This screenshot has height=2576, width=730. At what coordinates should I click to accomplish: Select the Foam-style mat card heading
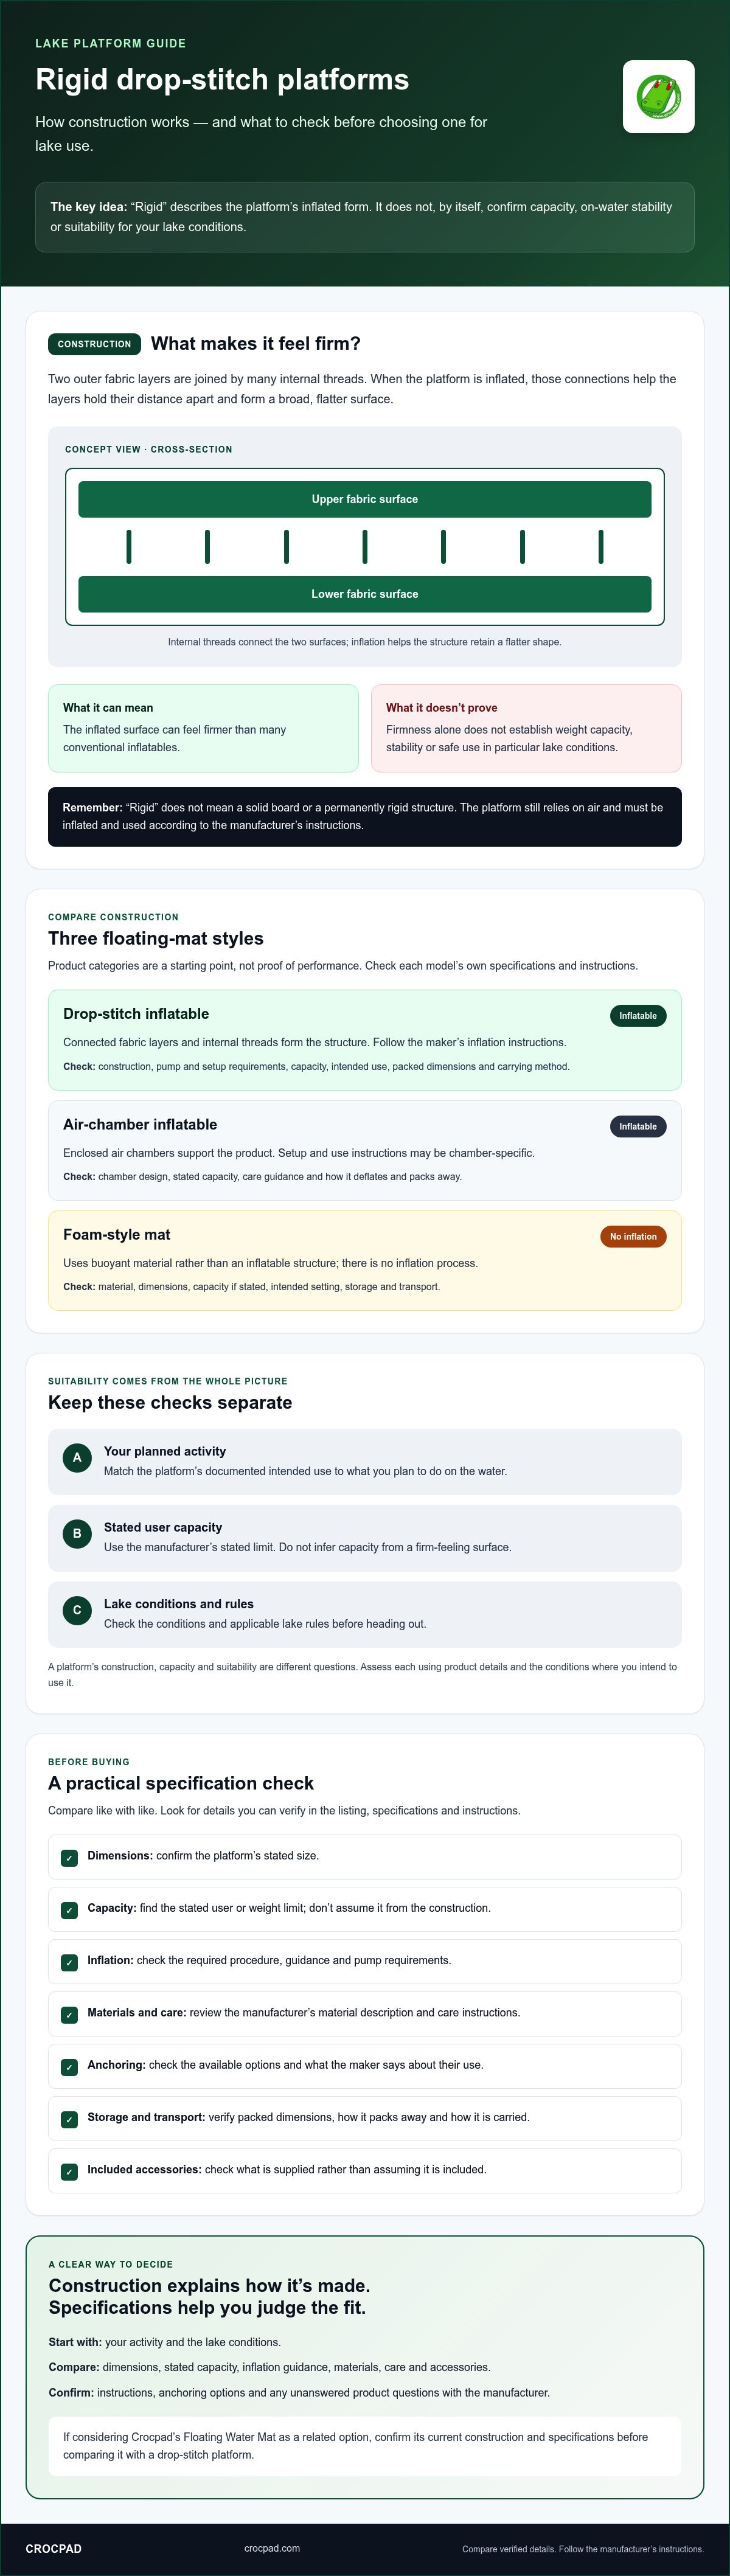click(117, 1235)
